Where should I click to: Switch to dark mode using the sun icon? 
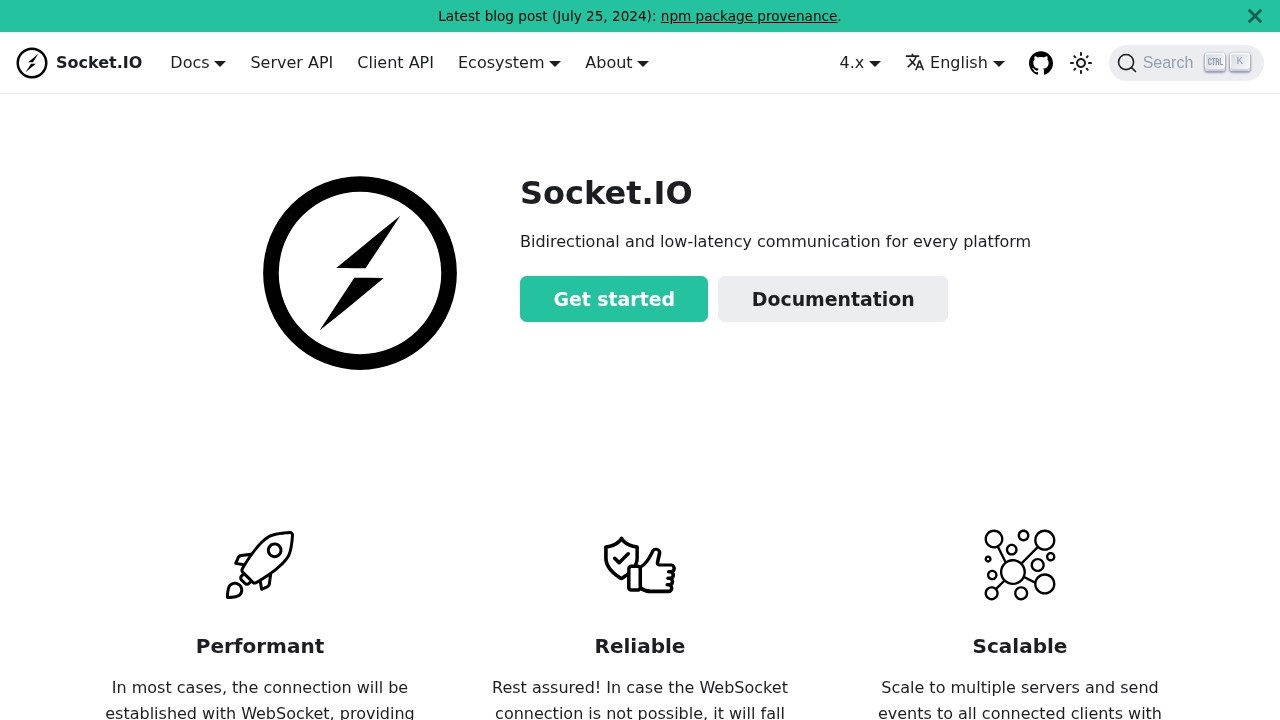pyautogui.click(x=1081, y=62)
